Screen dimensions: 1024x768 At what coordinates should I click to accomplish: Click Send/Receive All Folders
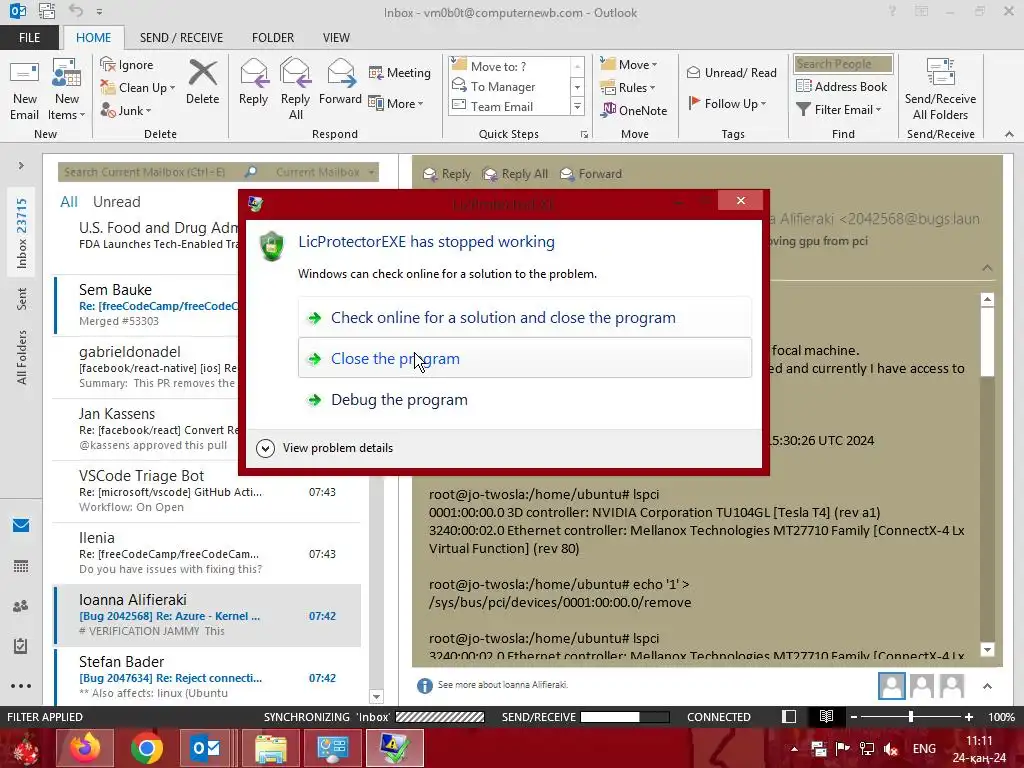(940, 90)
